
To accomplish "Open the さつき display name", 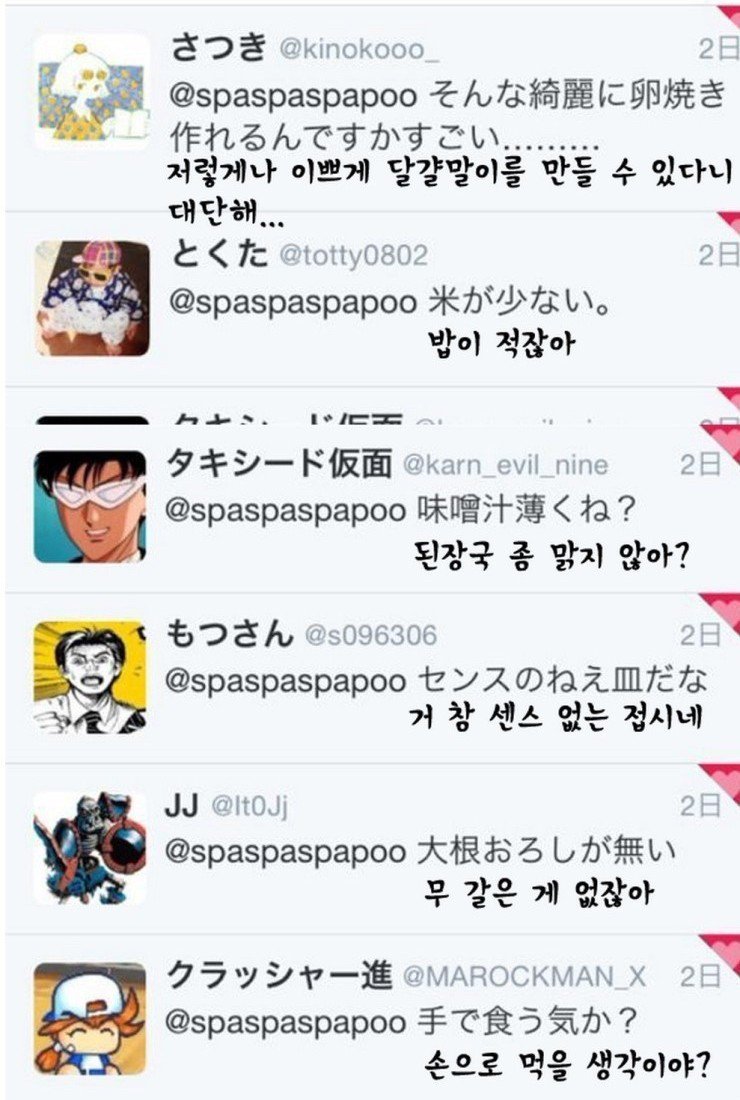I will point(219,48).
